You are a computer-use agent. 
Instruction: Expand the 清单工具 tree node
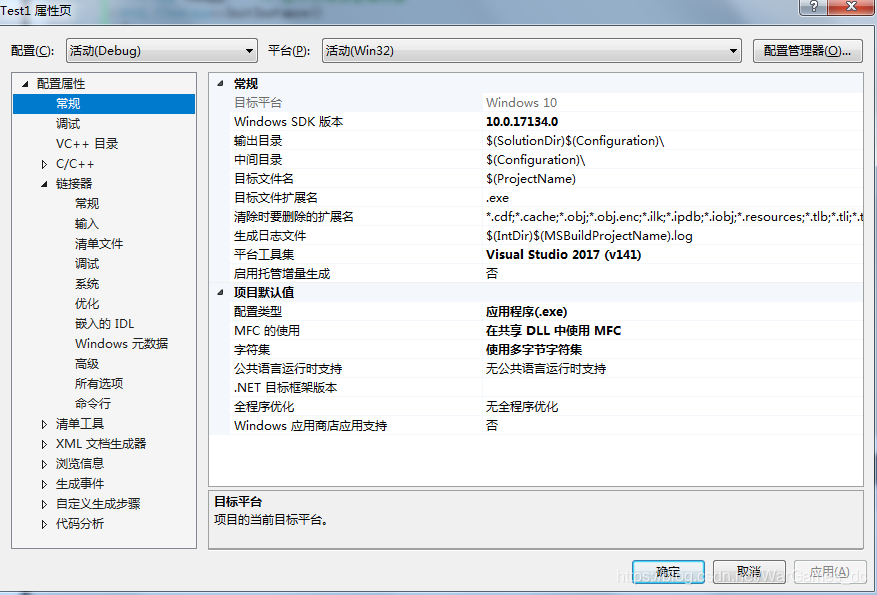44,424
